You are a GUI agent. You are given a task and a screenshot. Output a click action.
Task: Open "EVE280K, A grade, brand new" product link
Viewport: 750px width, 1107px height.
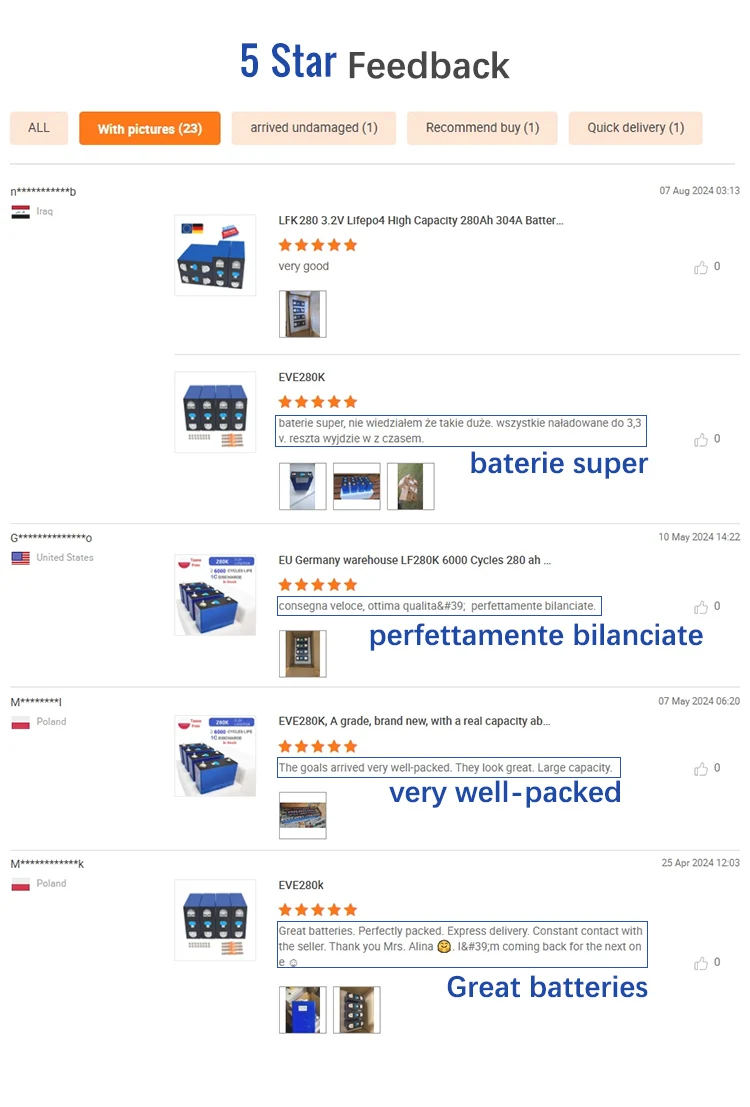coord(414,721)
